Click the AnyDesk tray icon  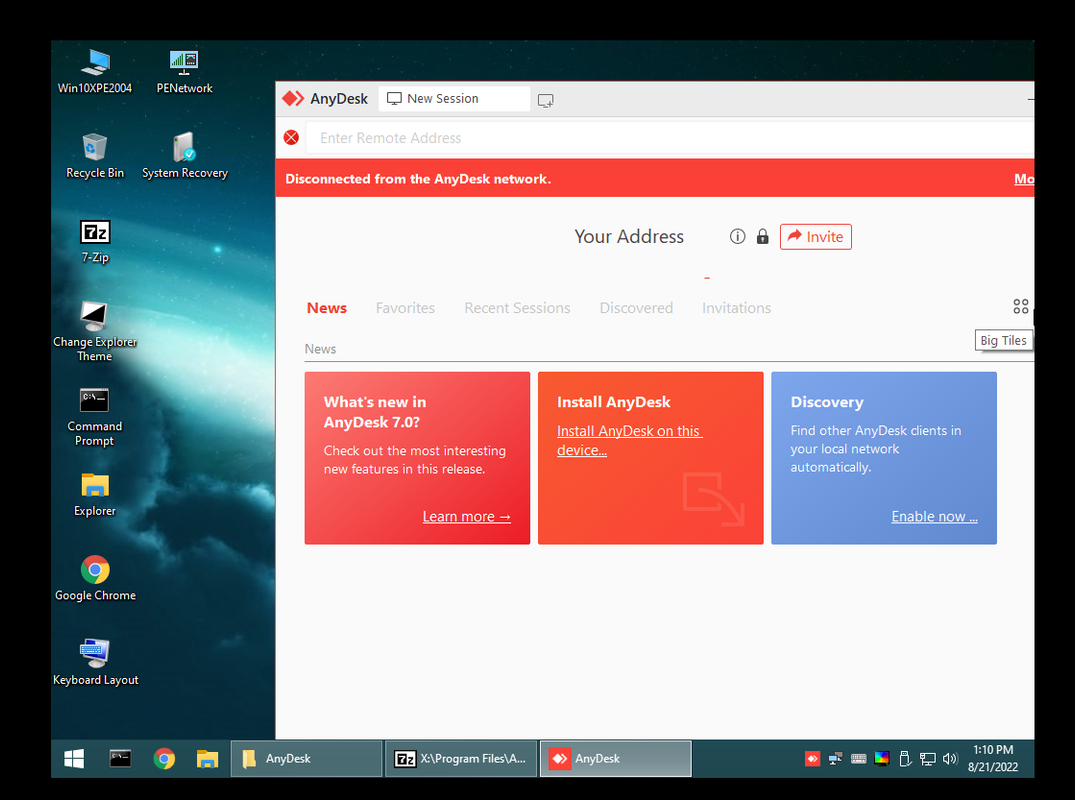click(x=812, y=758)
